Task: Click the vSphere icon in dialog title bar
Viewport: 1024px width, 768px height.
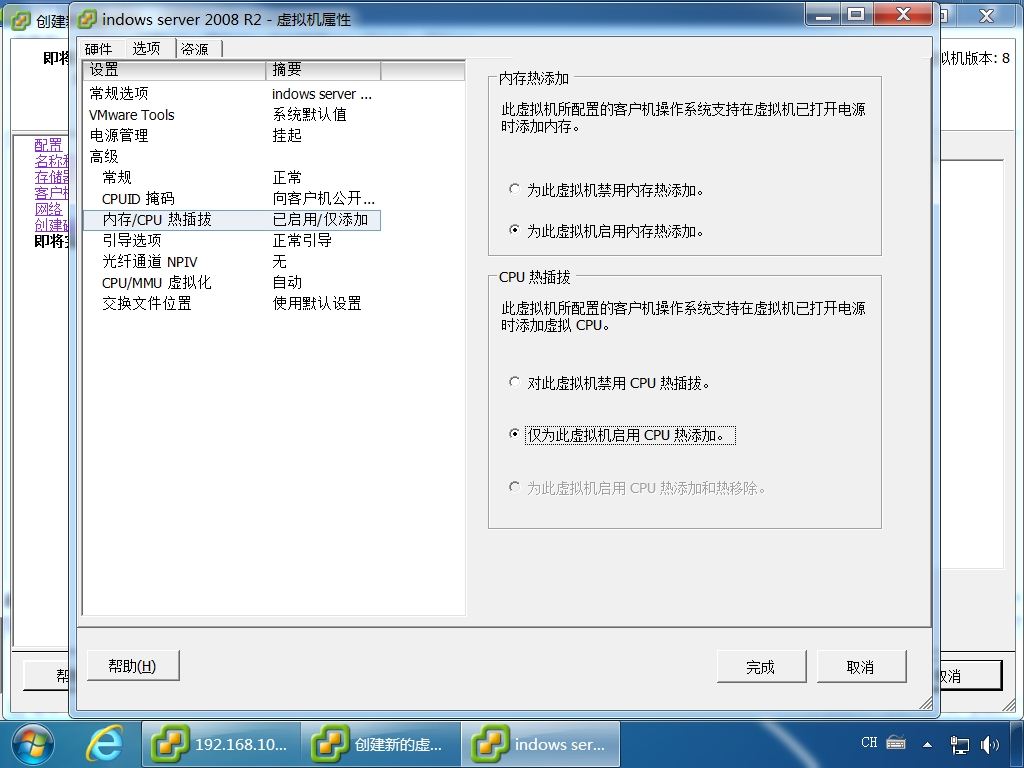Action: click(x=86, y=20)
